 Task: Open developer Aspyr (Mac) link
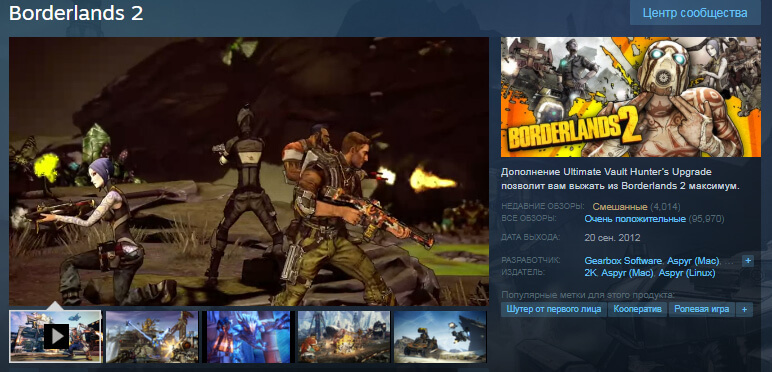click(694, 260)
